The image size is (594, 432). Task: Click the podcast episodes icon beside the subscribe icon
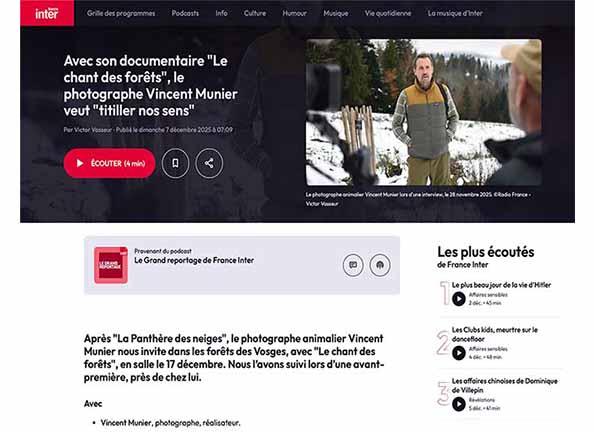[x=353, y=265]
